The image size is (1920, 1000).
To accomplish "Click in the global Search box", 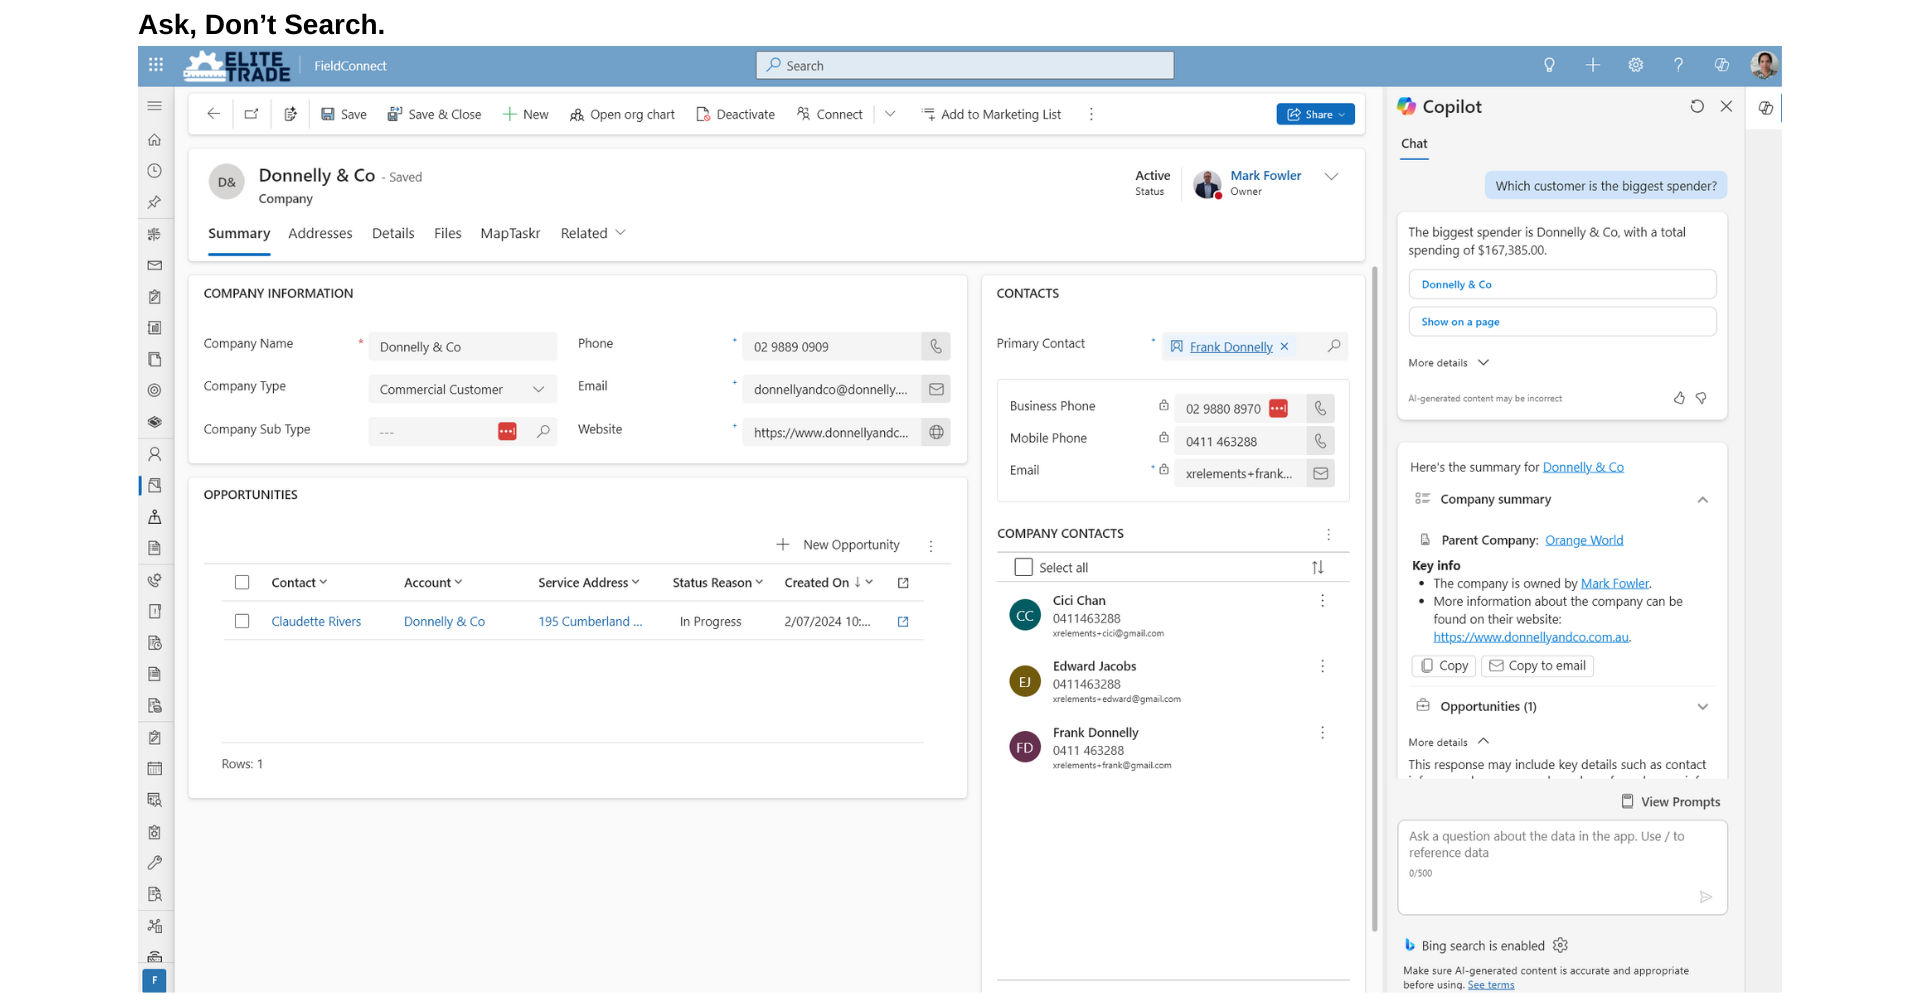I will tap(965, 65).
